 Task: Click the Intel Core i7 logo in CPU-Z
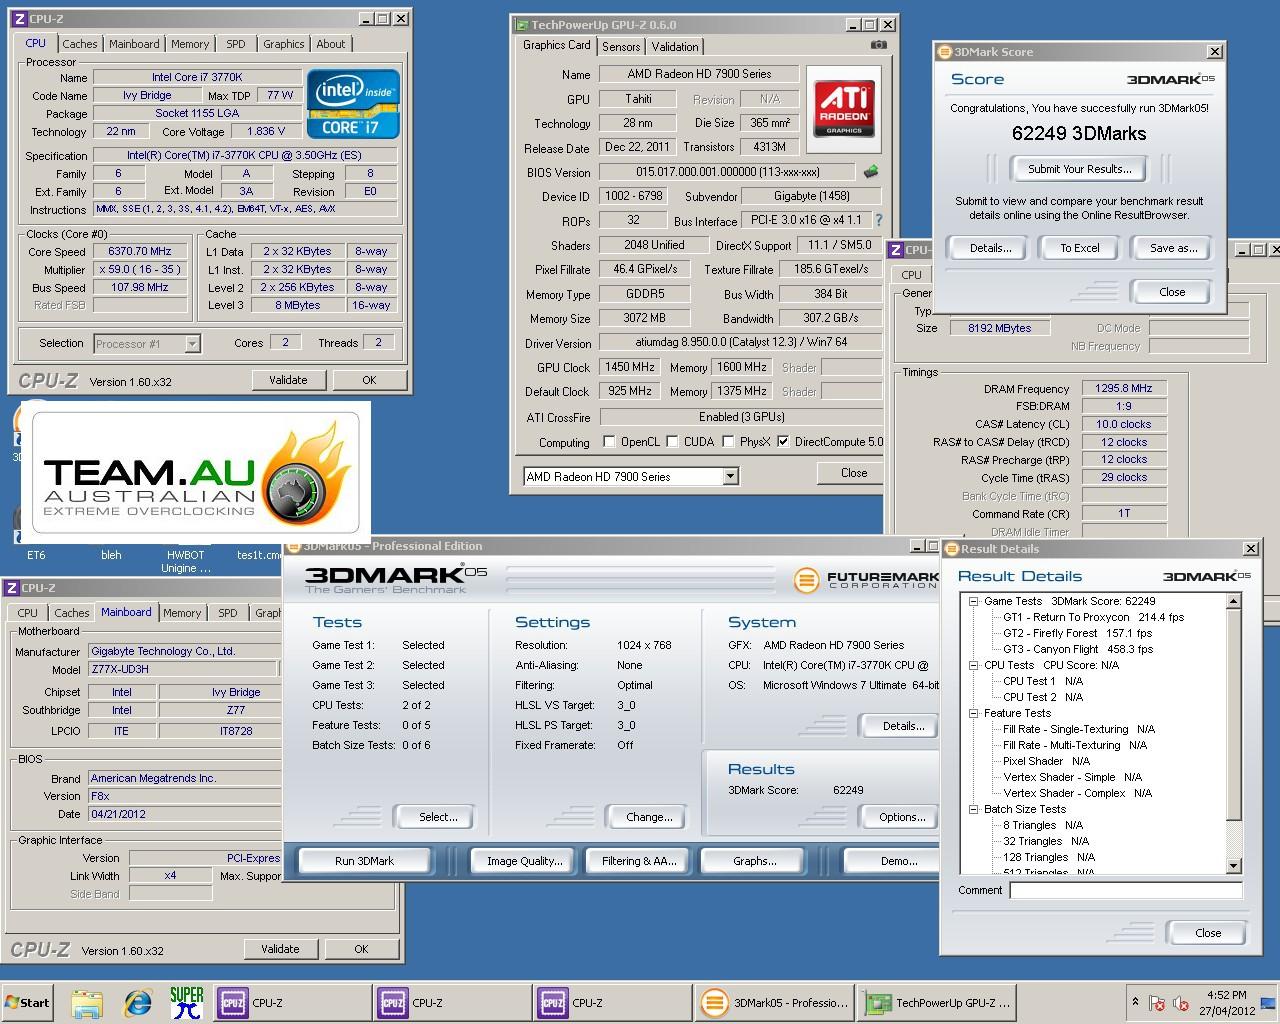coord(354,103)
